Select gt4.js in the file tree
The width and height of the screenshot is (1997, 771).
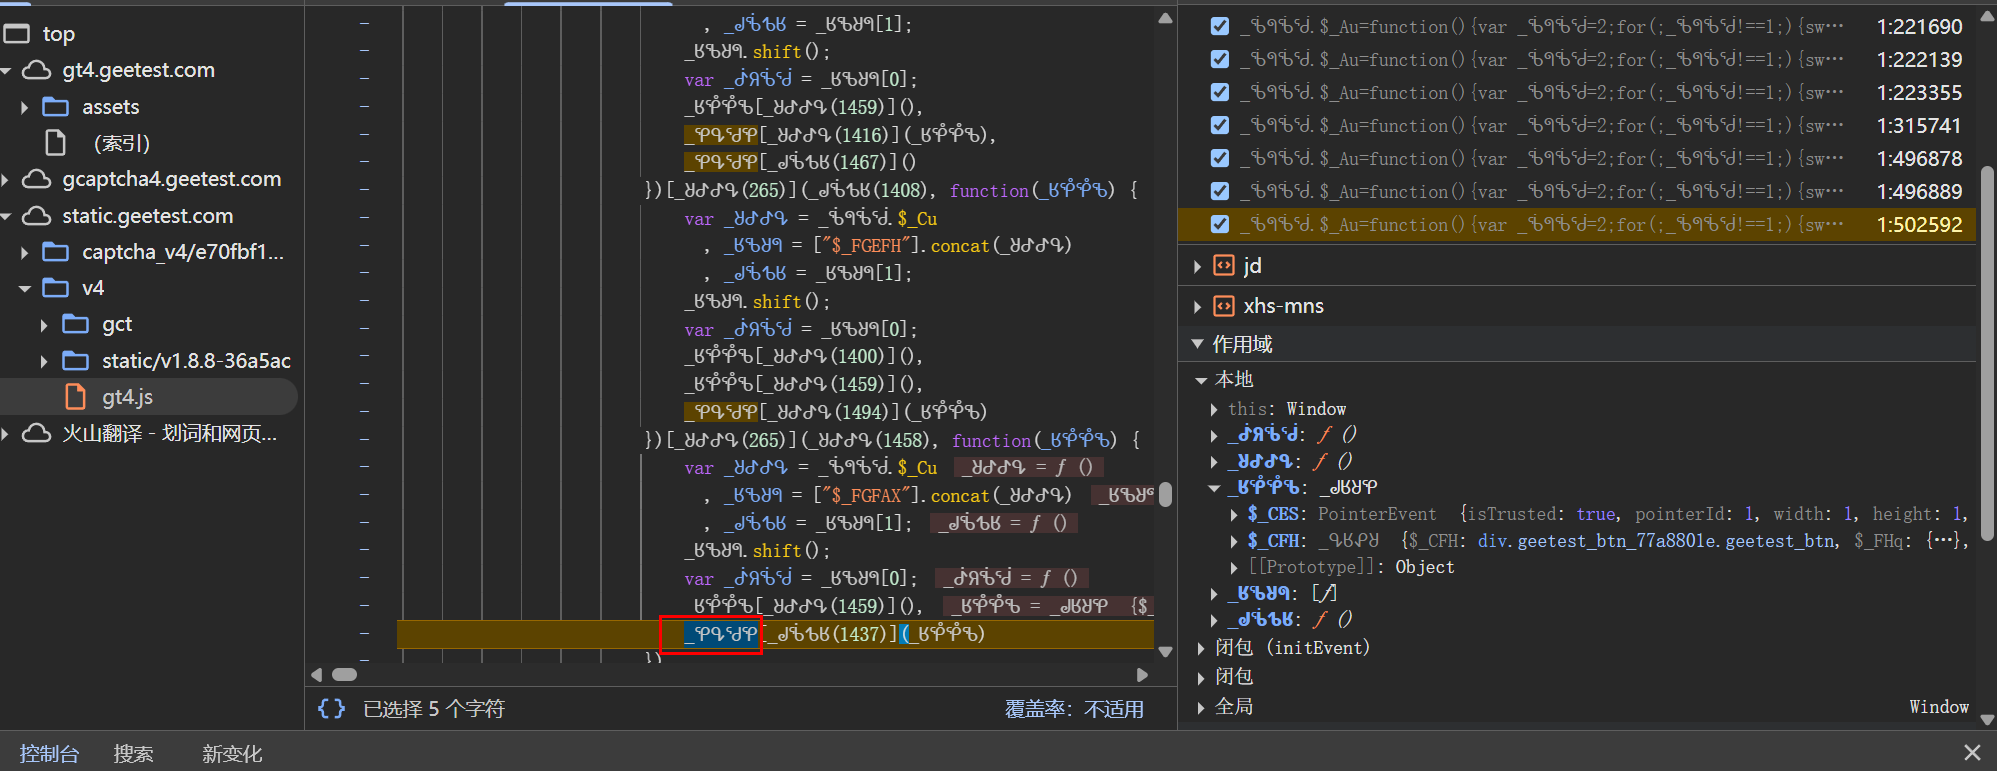pos(150,397)
